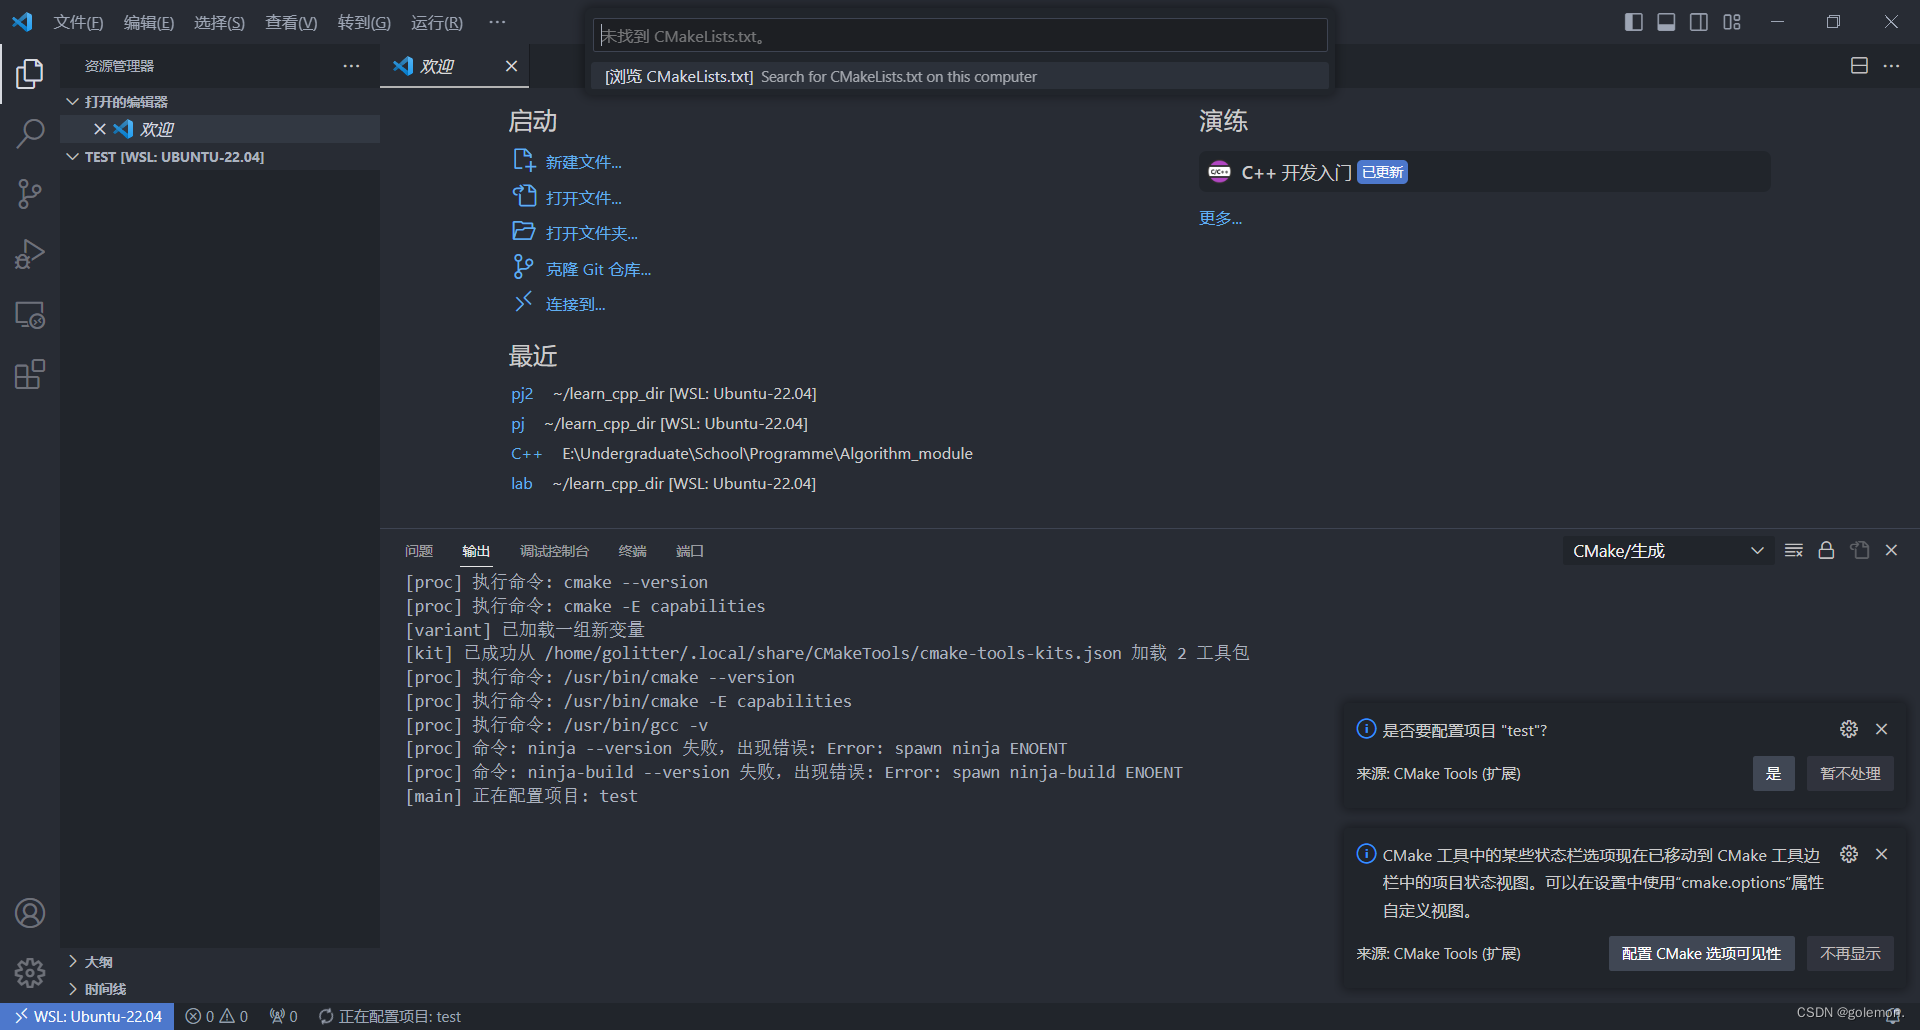Collapse the 打开的编辑器 section
1920x1030 pixels.
(x=220, y=102)
